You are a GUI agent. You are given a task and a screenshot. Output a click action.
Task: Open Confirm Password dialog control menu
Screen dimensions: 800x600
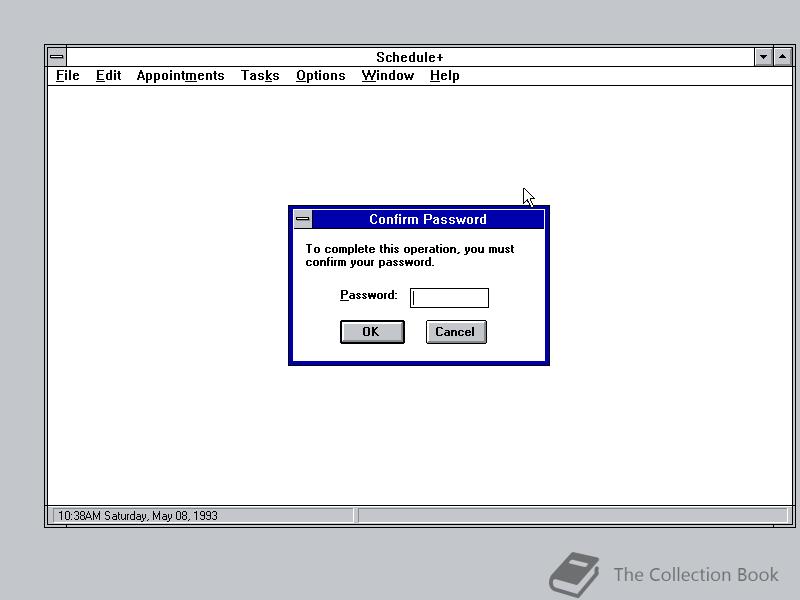click(x=303, y=219)
